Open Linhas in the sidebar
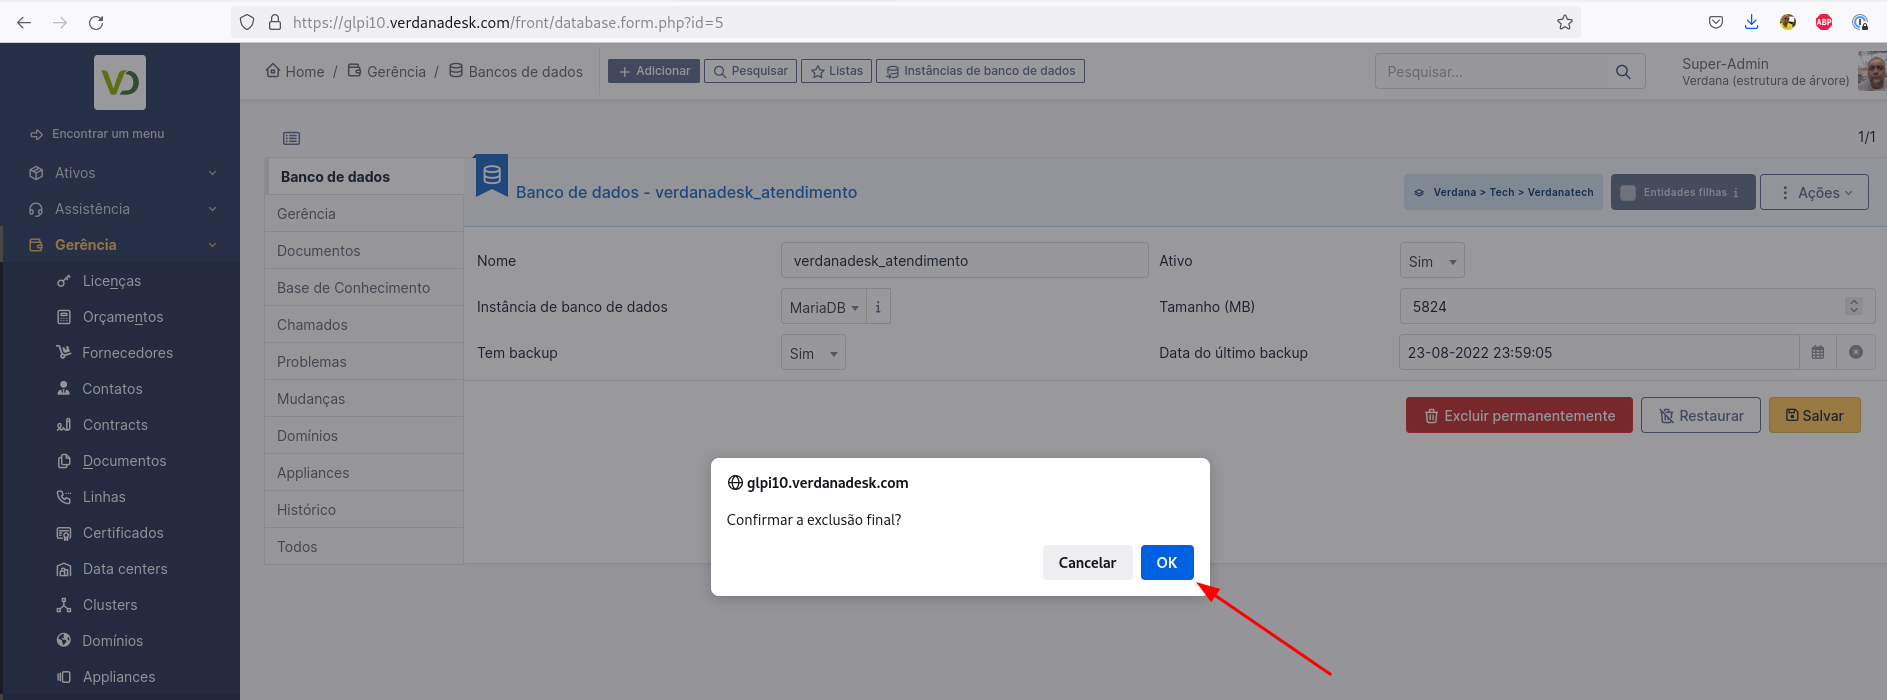1887x700 pixels. pos(104,497)
